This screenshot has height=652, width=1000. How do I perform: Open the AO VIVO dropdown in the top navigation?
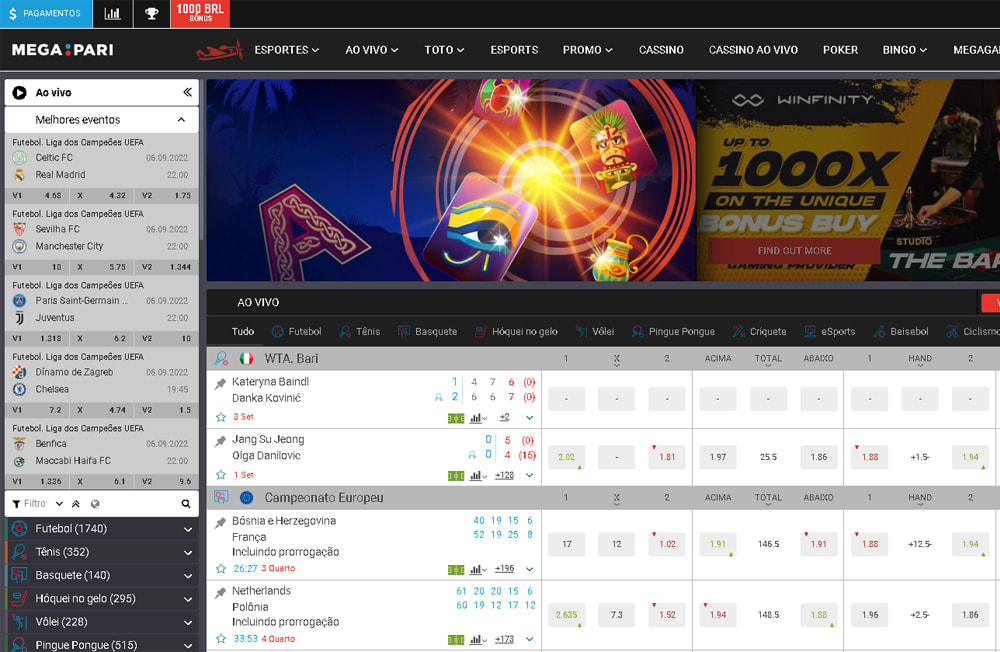372,50
